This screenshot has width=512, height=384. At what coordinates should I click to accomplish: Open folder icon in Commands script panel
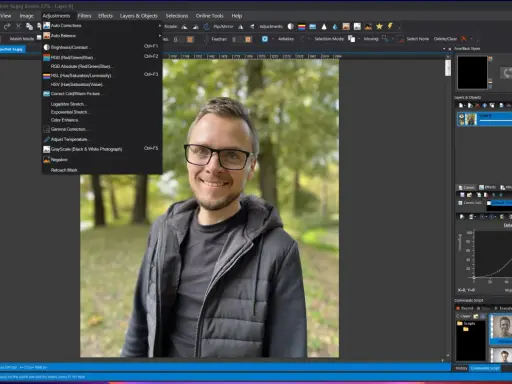pos(476,316)
